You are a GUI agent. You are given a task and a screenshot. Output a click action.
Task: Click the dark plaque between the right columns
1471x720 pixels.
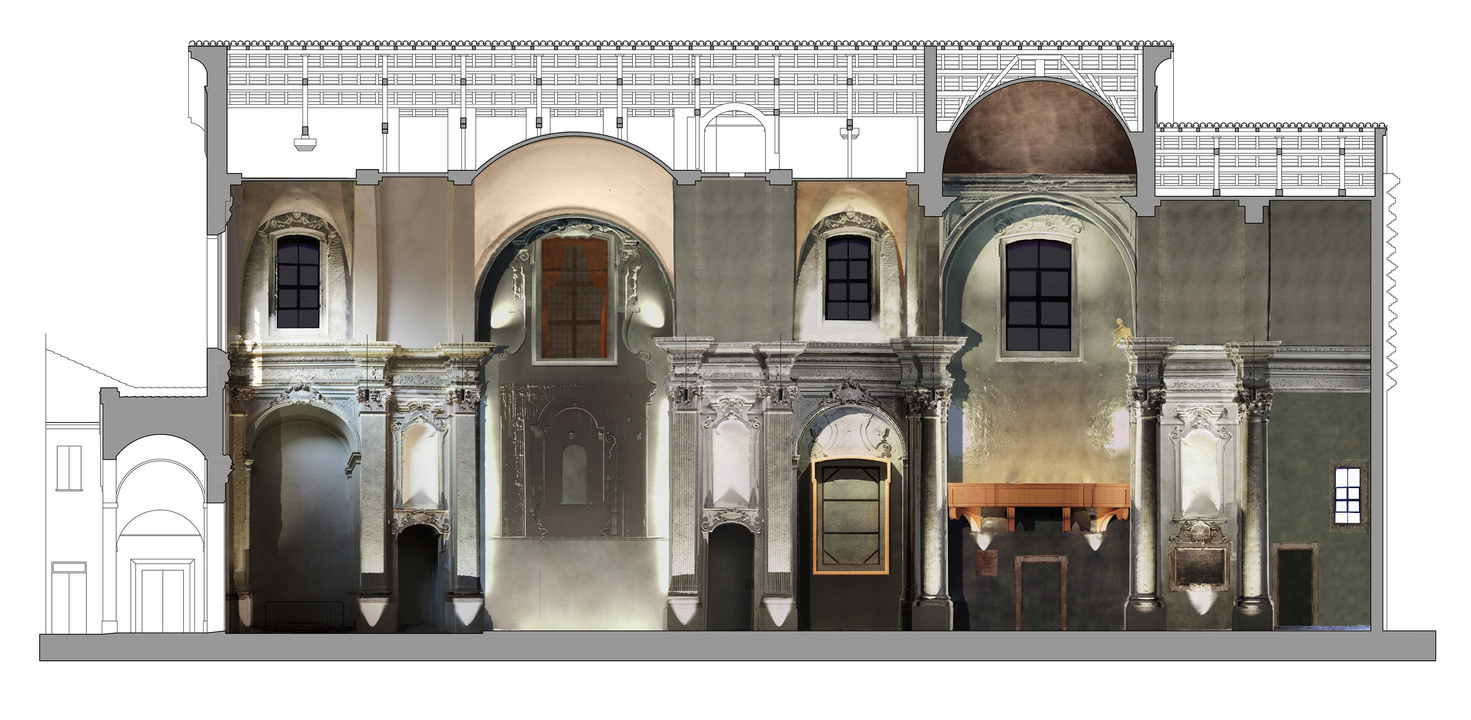tap(1199, 565)
